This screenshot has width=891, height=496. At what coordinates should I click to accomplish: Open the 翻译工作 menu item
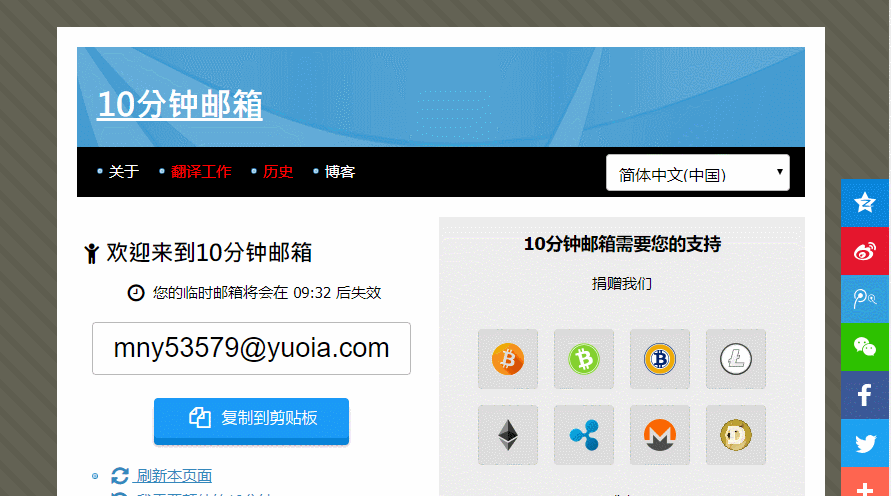201,172
